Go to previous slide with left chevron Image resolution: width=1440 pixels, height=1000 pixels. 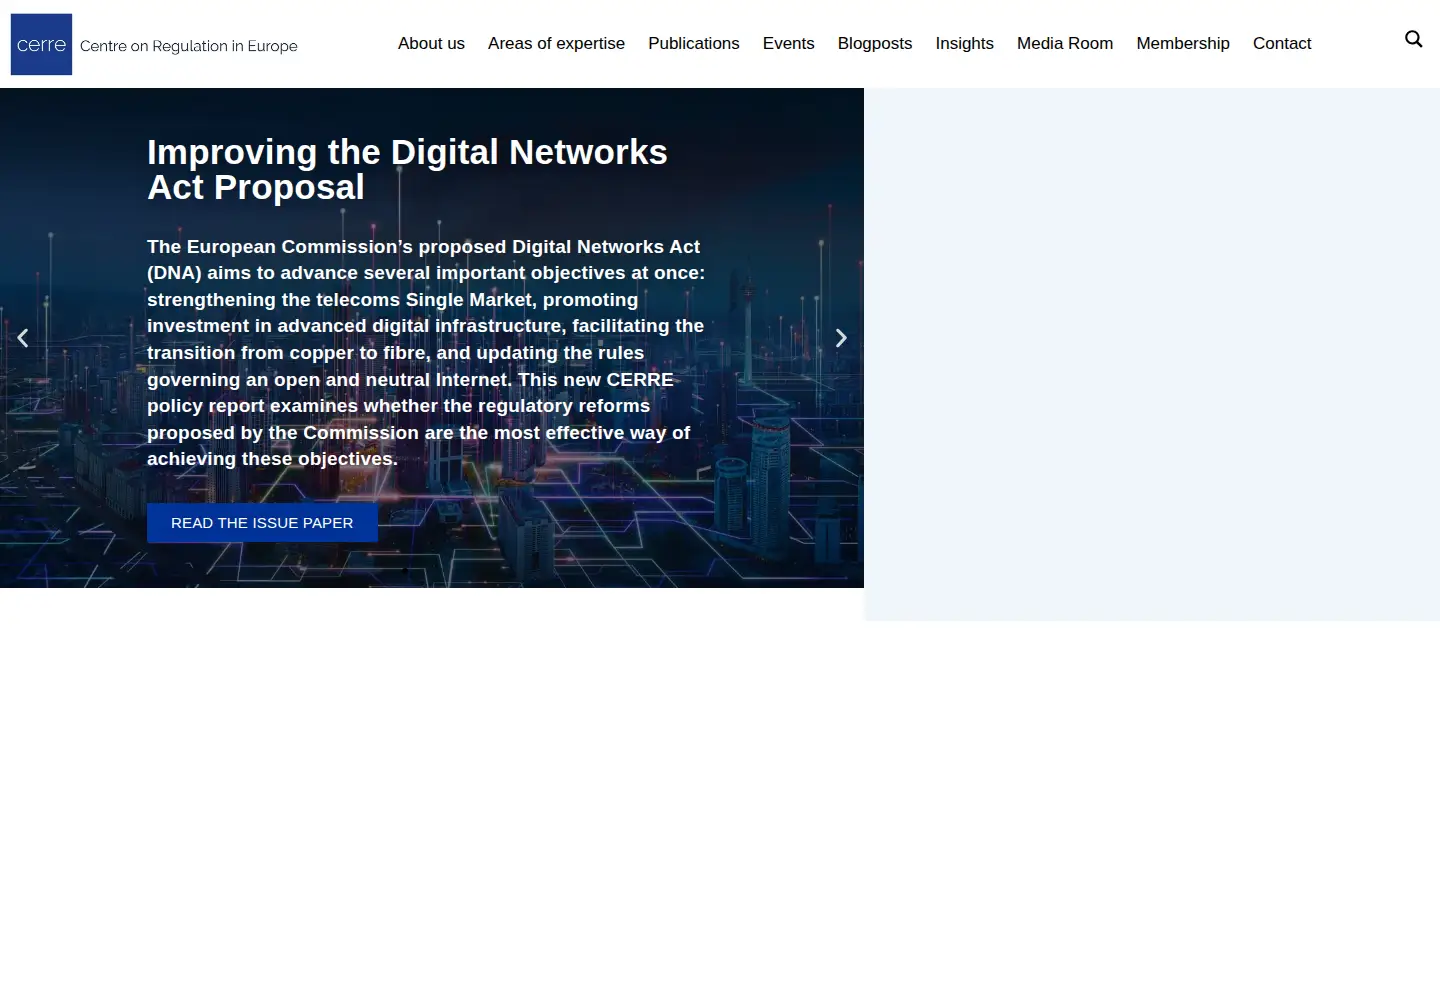click(x=23, y=338)
